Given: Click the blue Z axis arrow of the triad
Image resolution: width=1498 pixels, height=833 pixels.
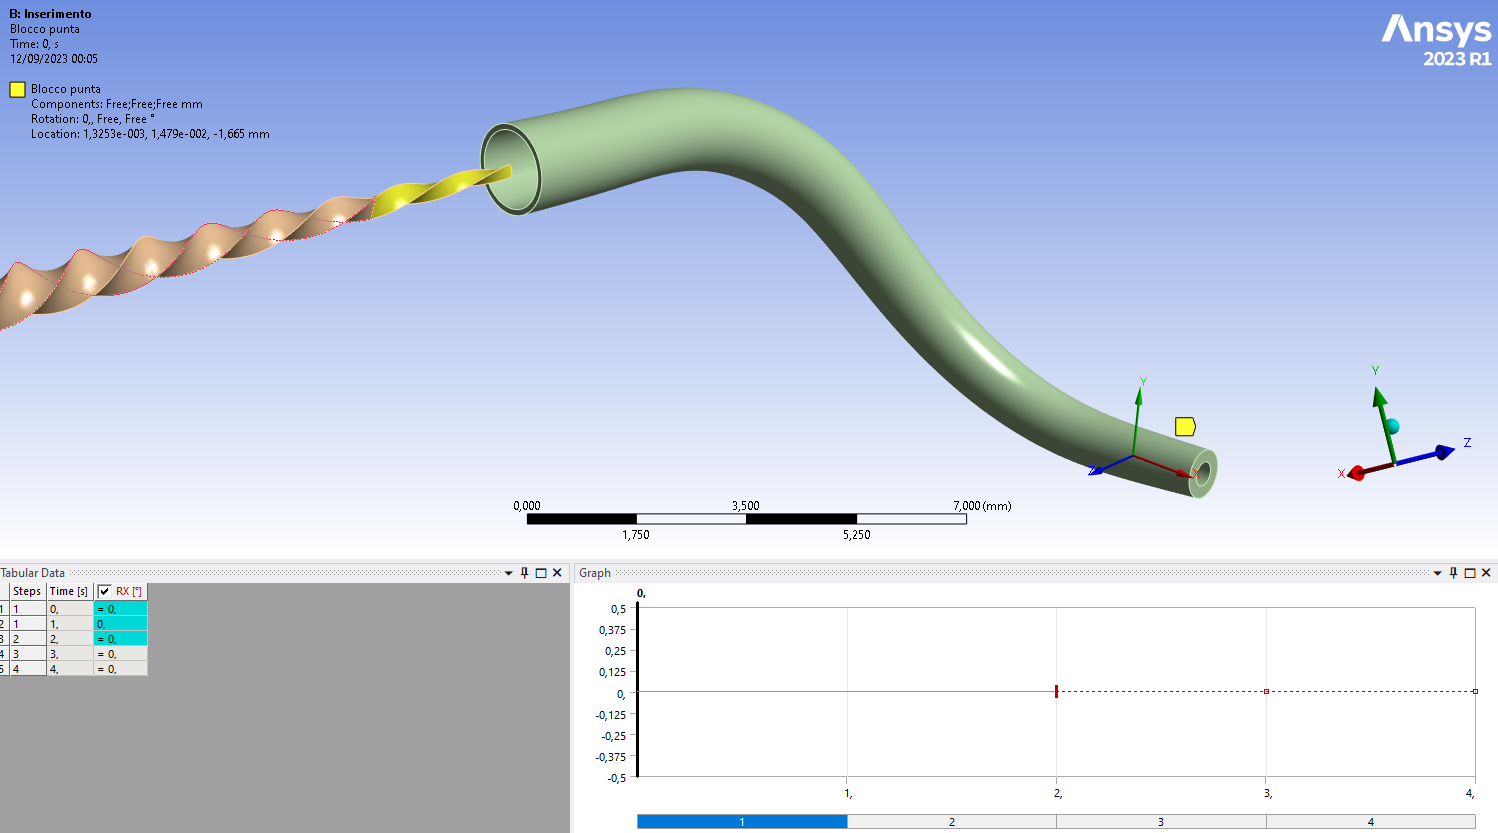Looking at the screenshot, I should click(x=1442, y=452).
